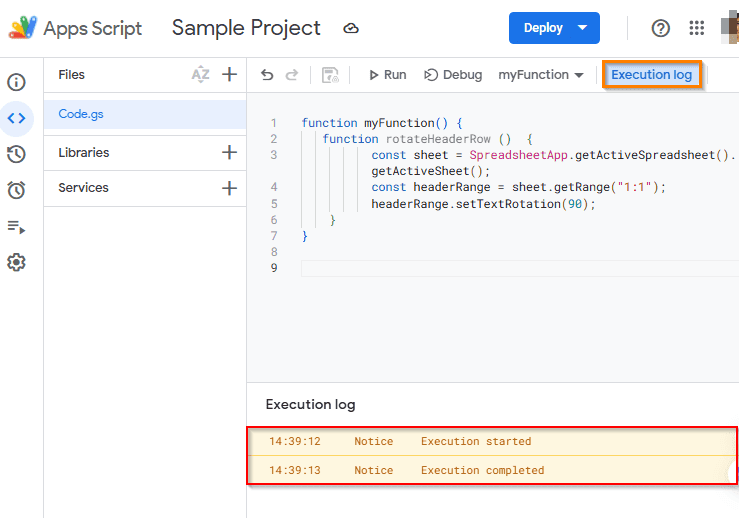739x518 pixels.
Task: Open the Help question mark icon
Action: pos(660,28)
